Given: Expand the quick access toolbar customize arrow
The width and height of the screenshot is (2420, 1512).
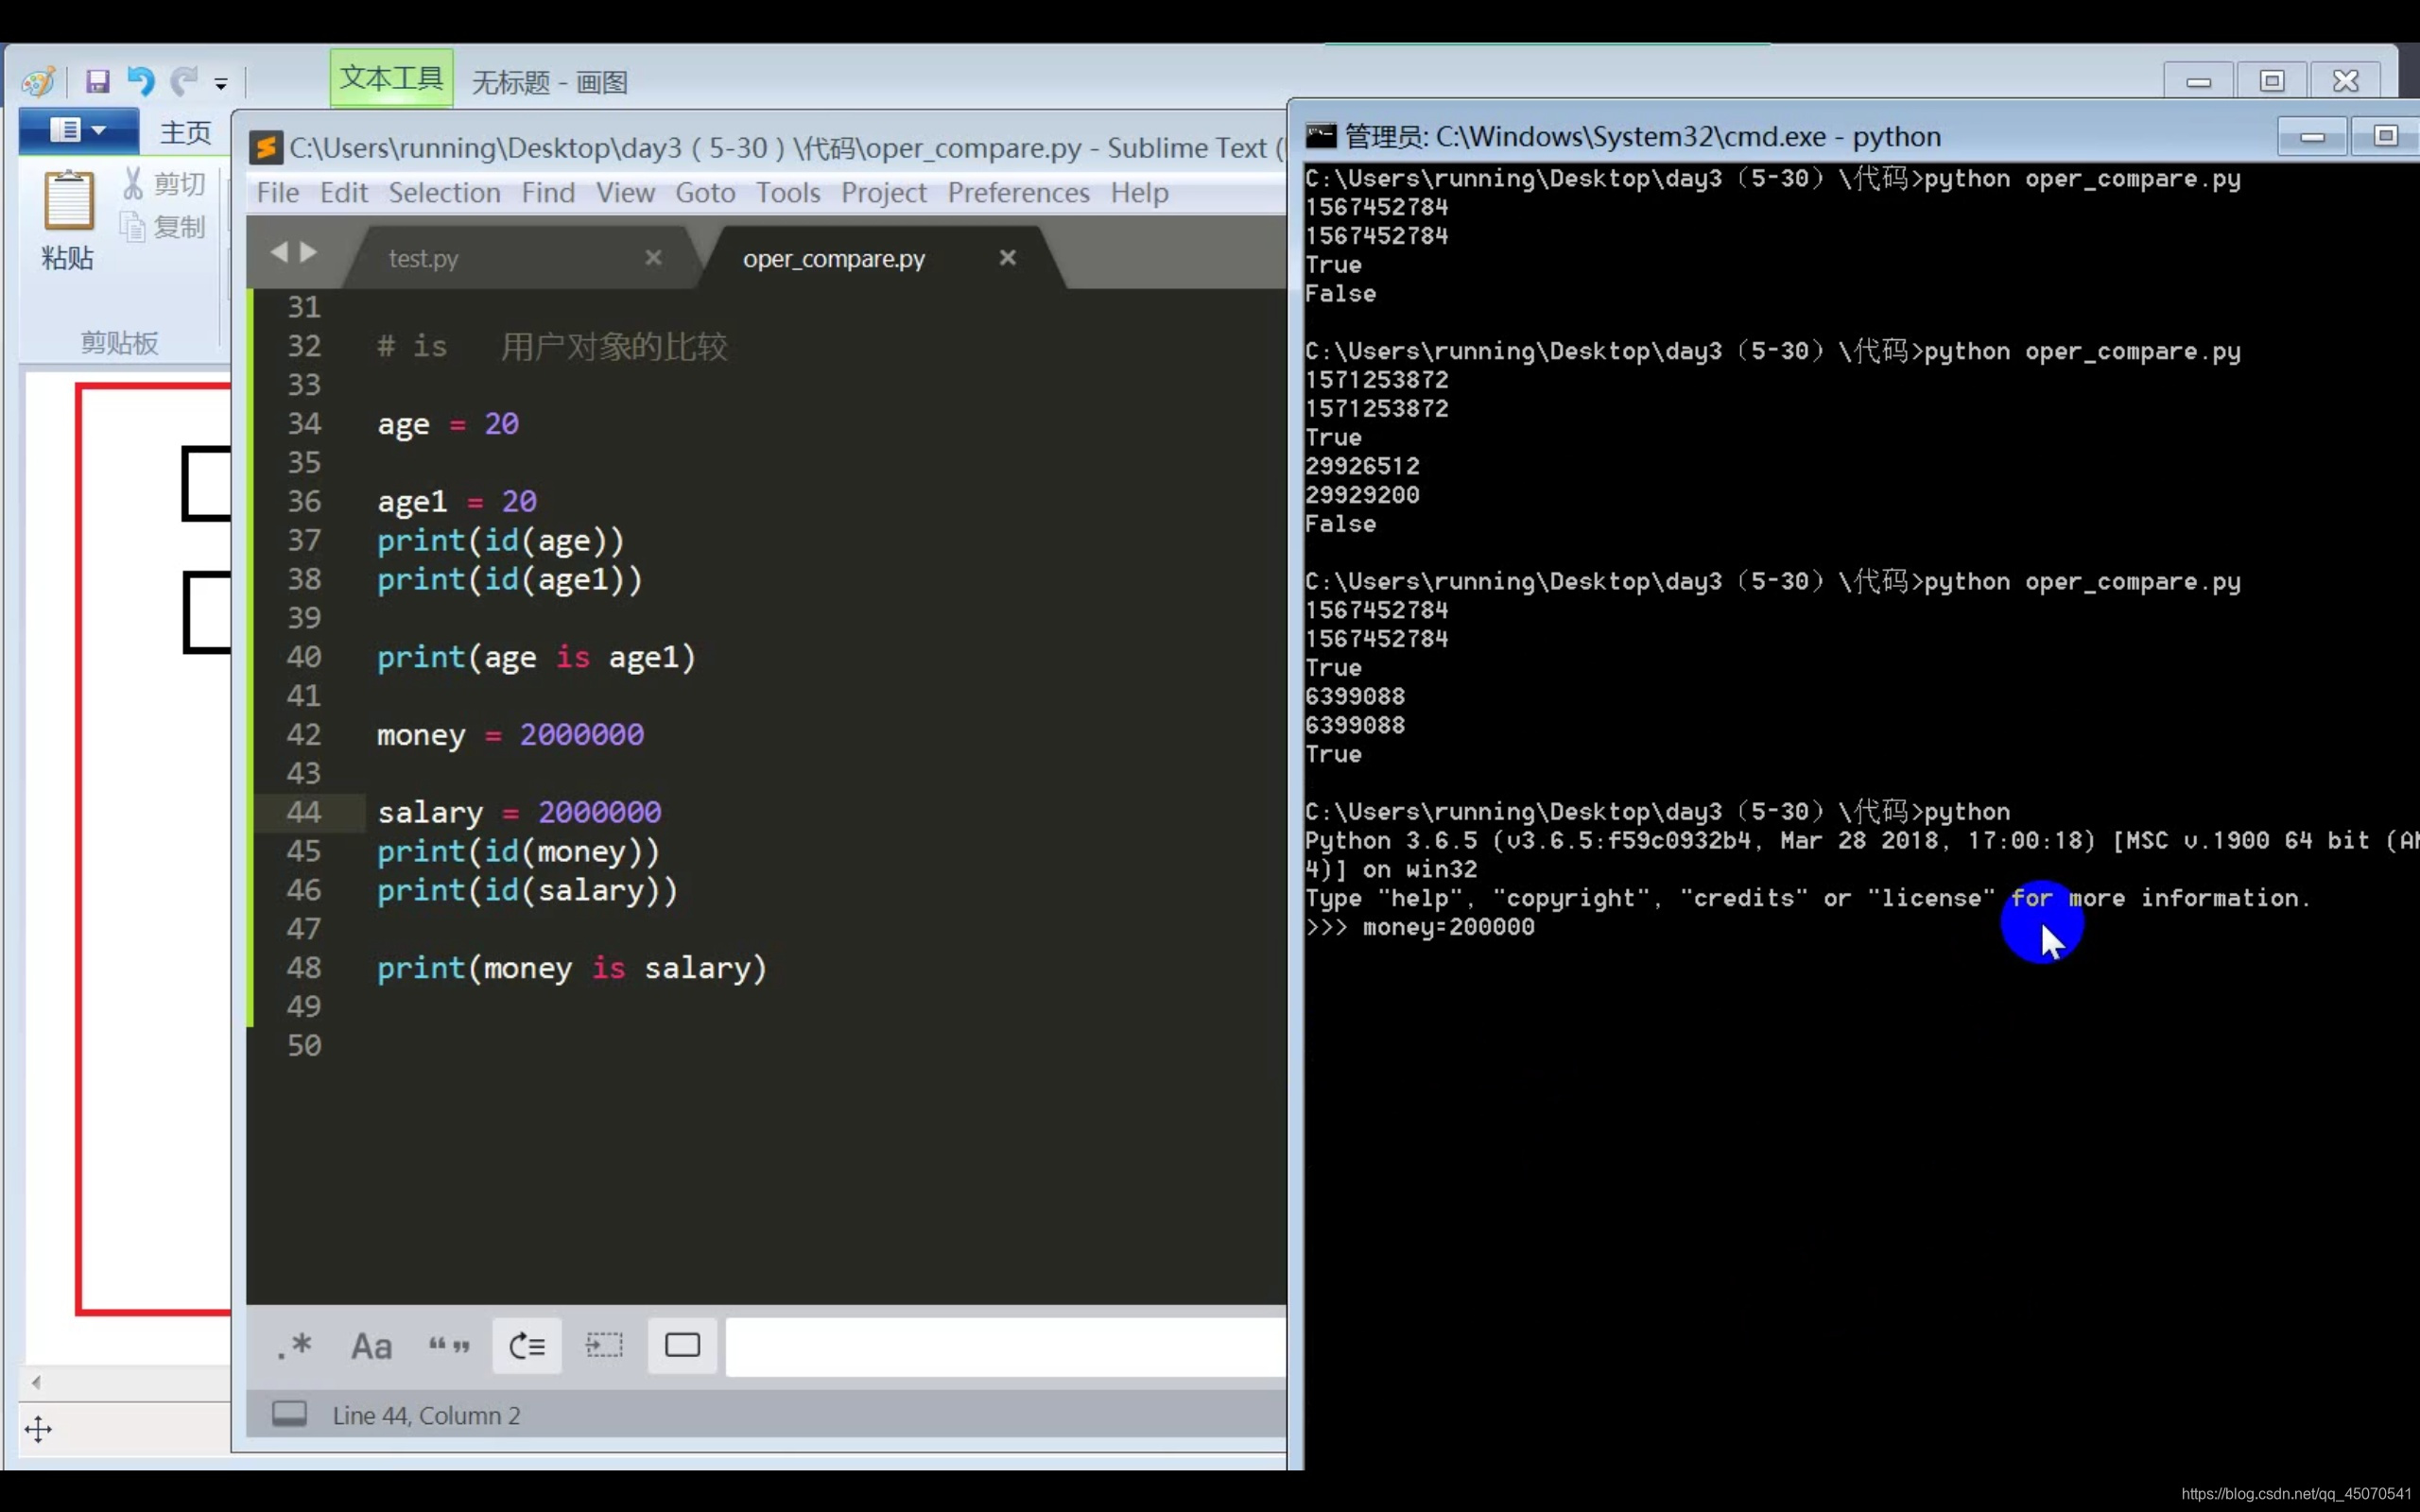Looking at the screenshot, I should click(x=221, y=84).
